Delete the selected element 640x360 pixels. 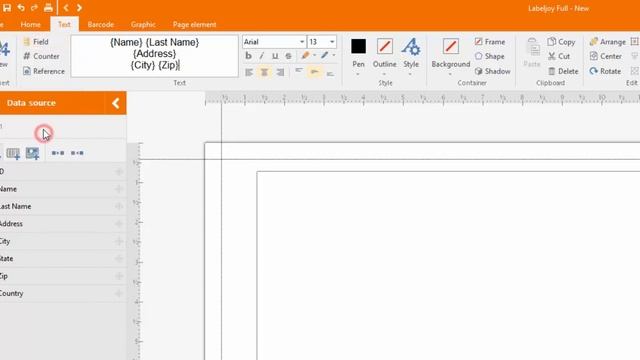click(x=563, y=71)
